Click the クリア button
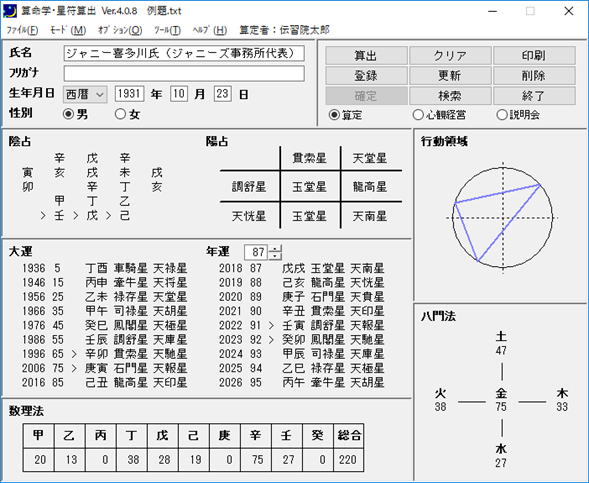The image size is (589, 483). coord(450,56)
